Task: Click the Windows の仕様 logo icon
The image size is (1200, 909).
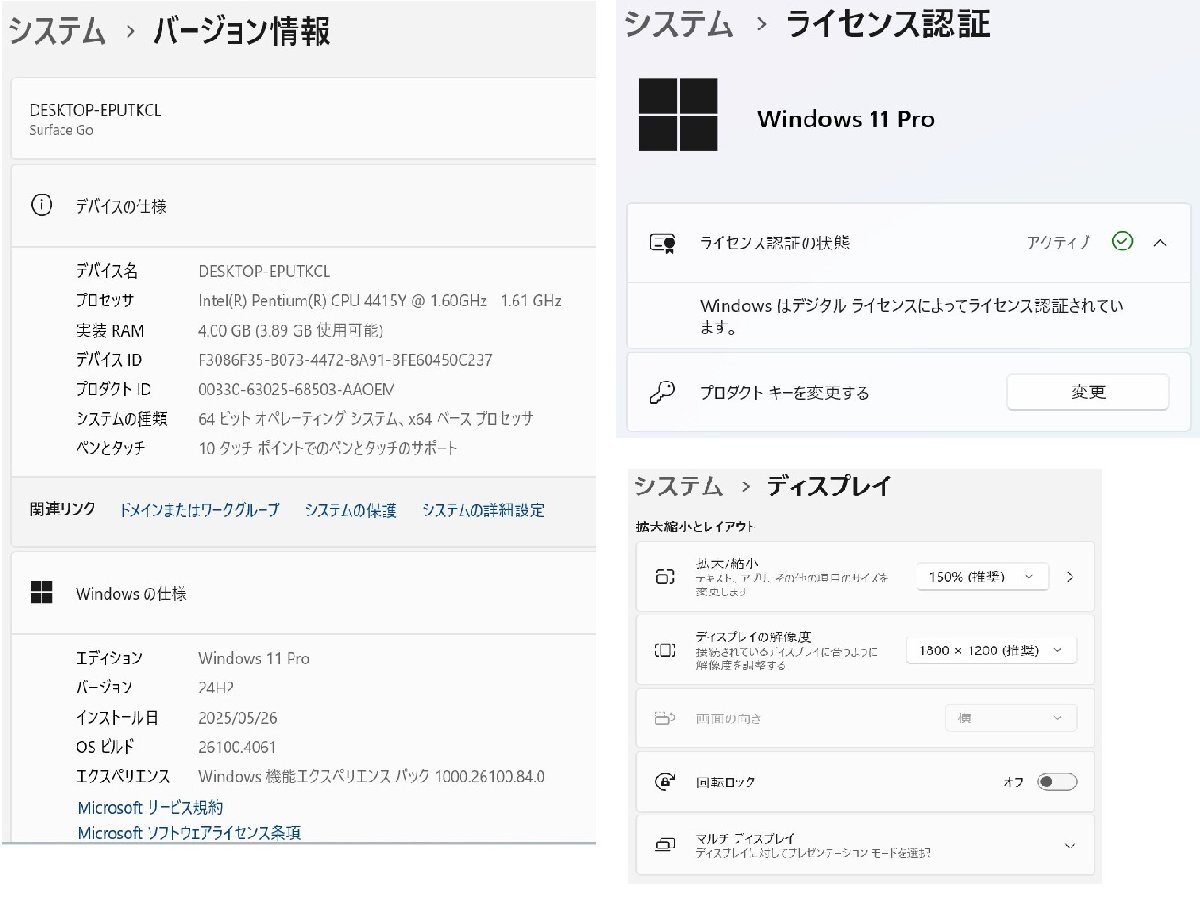Action: pos(41,592)
